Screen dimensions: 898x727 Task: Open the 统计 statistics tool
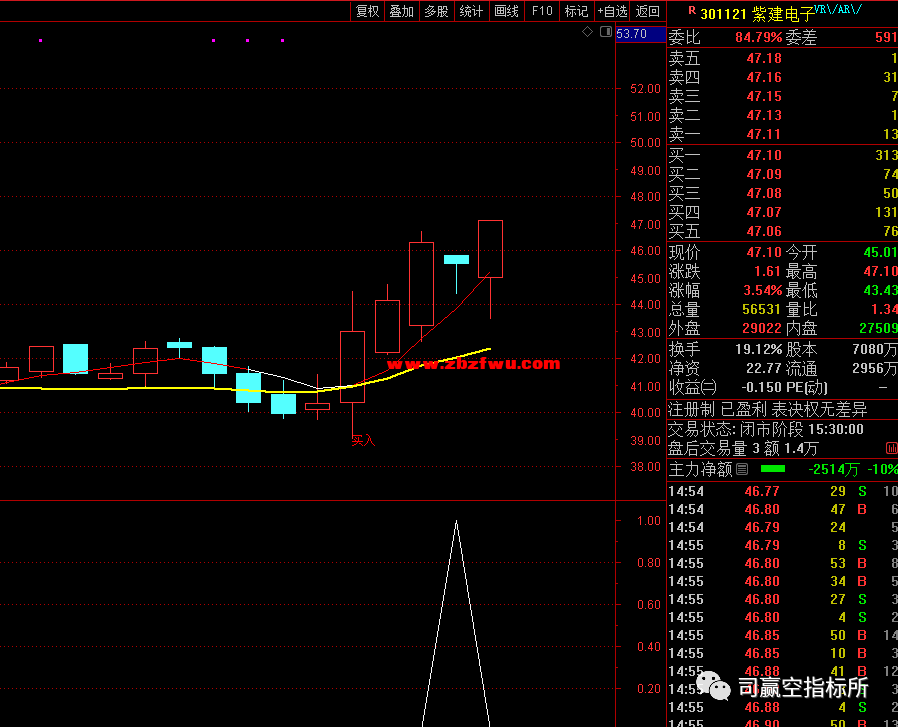[471, 11]
